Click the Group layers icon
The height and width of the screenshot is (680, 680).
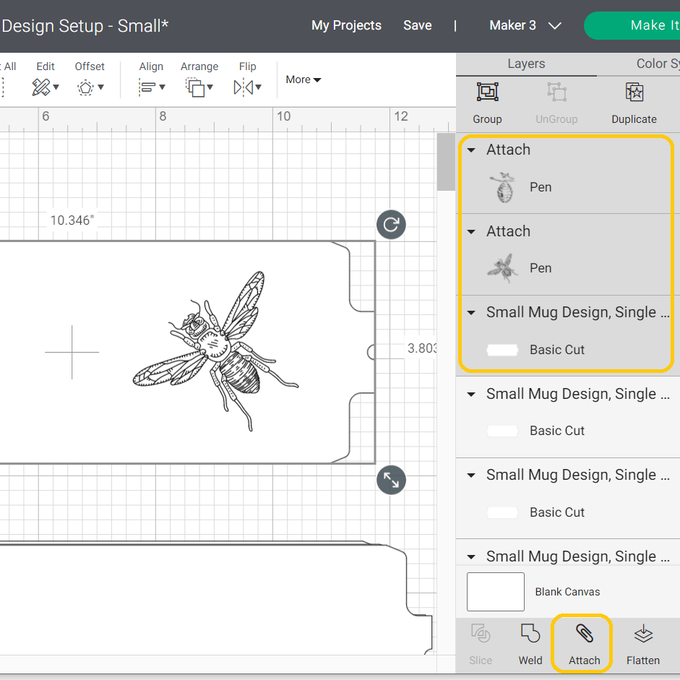coord(487,93)
